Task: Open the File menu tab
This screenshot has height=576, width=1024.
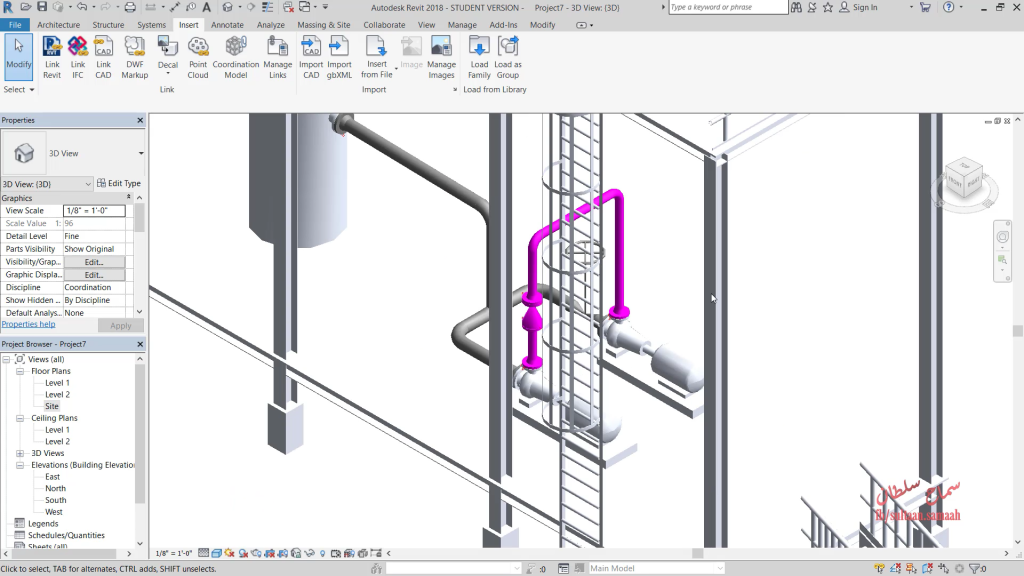Action: pos(15,25)
